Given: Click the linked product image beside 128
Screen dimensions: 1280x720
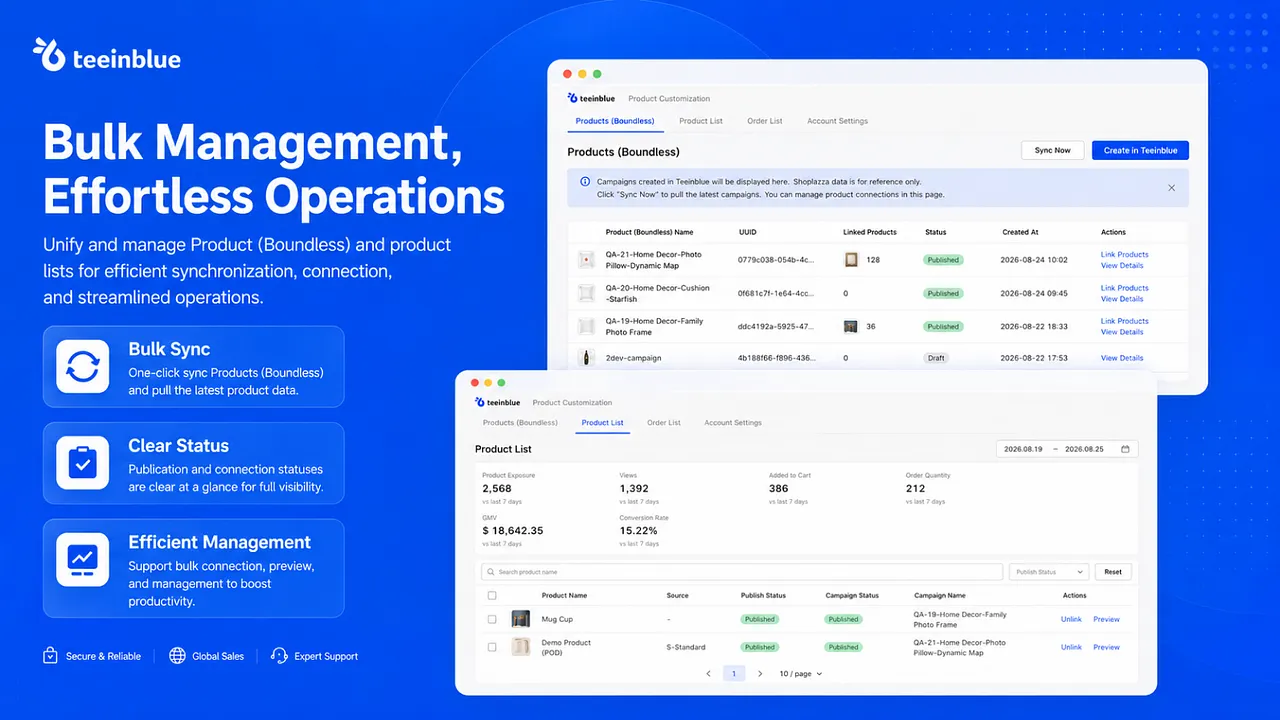Looking at the screenshot, I should pos(851,260).
